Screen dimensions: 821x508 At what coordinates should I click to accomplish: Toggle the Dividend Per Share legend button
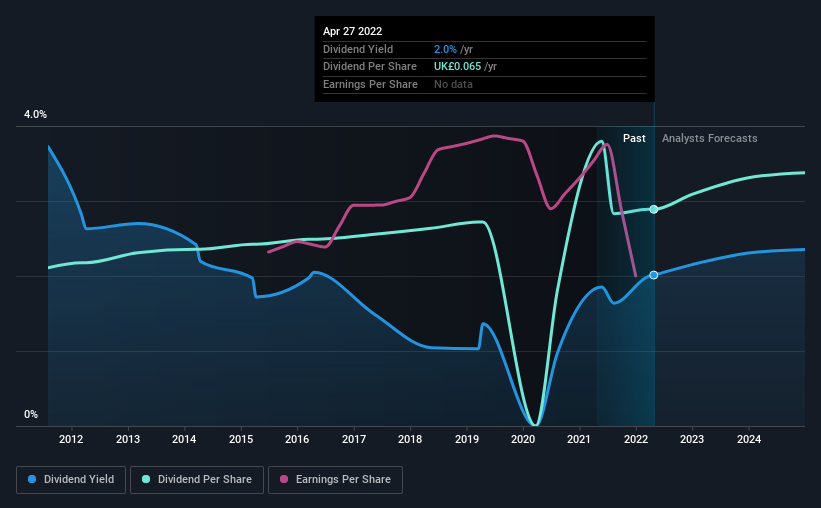pos(197,480)
